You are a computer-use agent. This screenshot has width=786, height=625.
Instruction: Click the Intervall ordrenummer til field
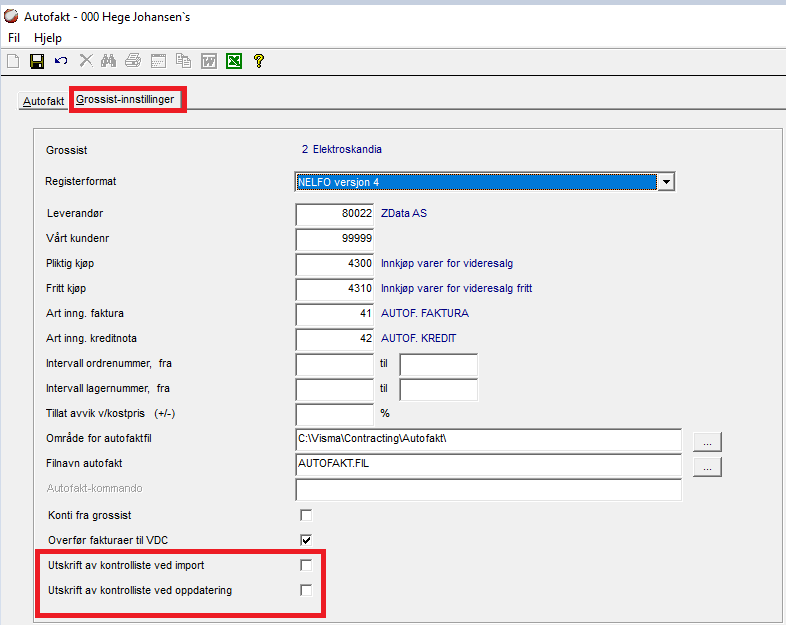[x=439, y=364]
